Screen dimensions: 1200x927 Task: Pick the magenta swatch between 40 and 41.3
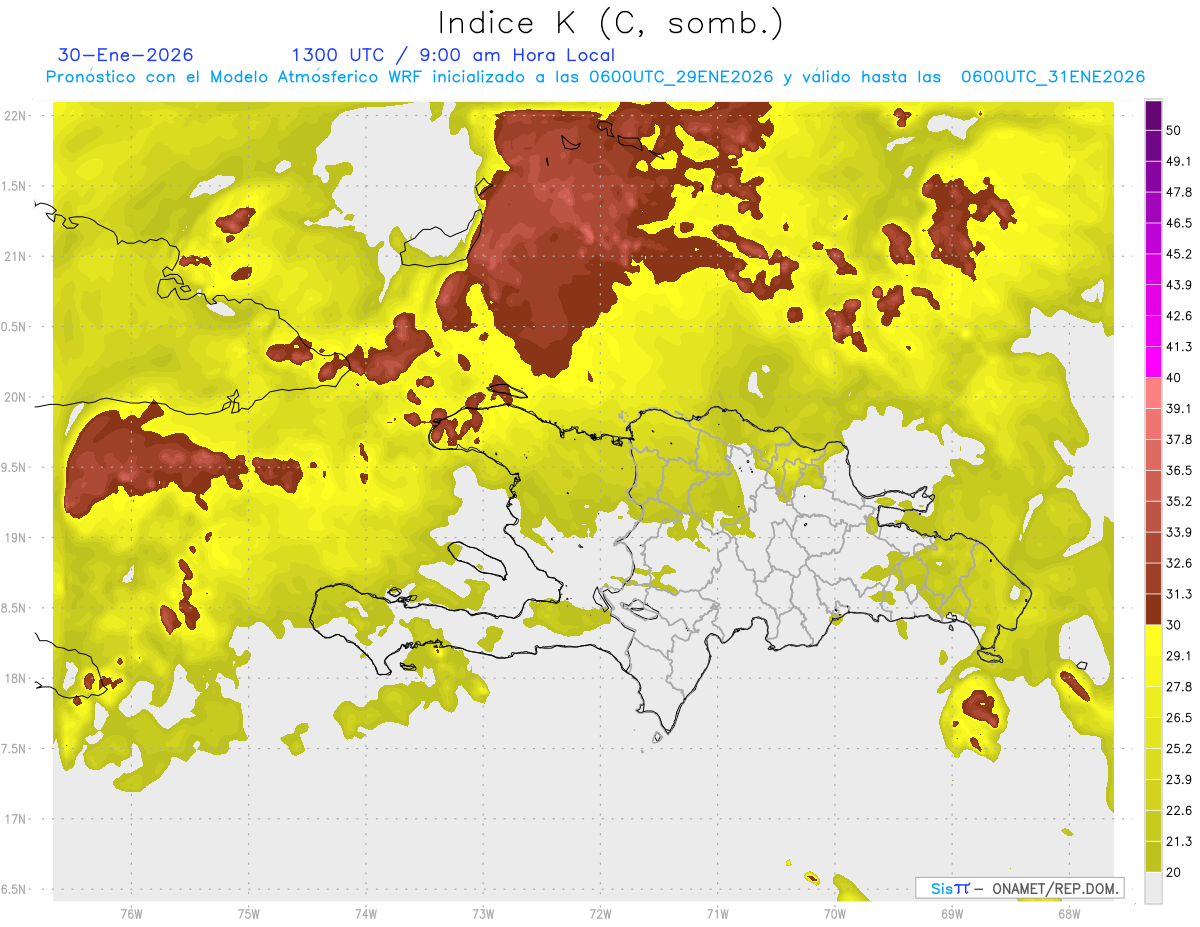(x=1153, y=363)
